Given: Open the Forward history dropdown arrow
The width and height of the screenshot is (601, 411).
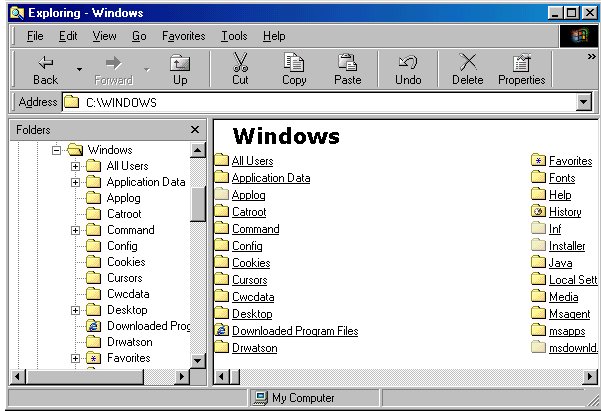Looking at the screenshot, I should (147, 70).
